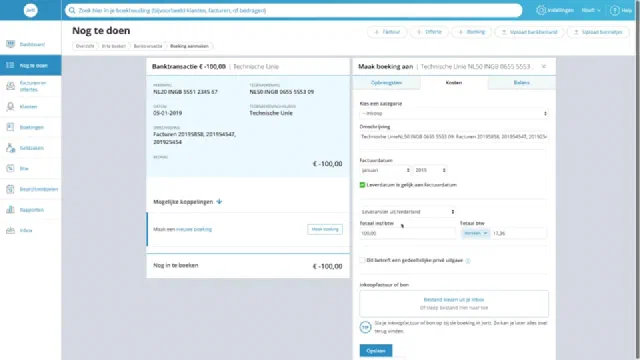Expand Mogelijke koppelingen arrow

coord(219,202)
